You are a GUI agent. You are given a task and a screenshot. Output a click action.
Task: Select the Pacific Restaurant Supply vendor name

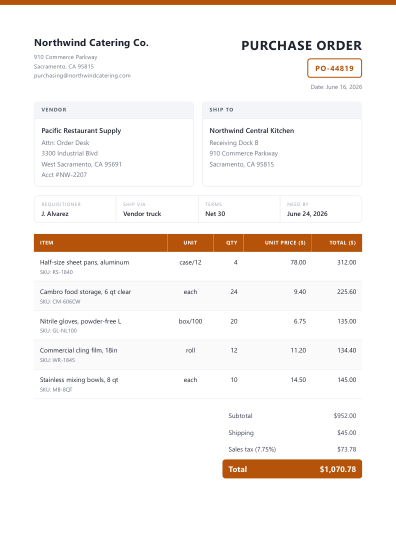pos(81,131)
